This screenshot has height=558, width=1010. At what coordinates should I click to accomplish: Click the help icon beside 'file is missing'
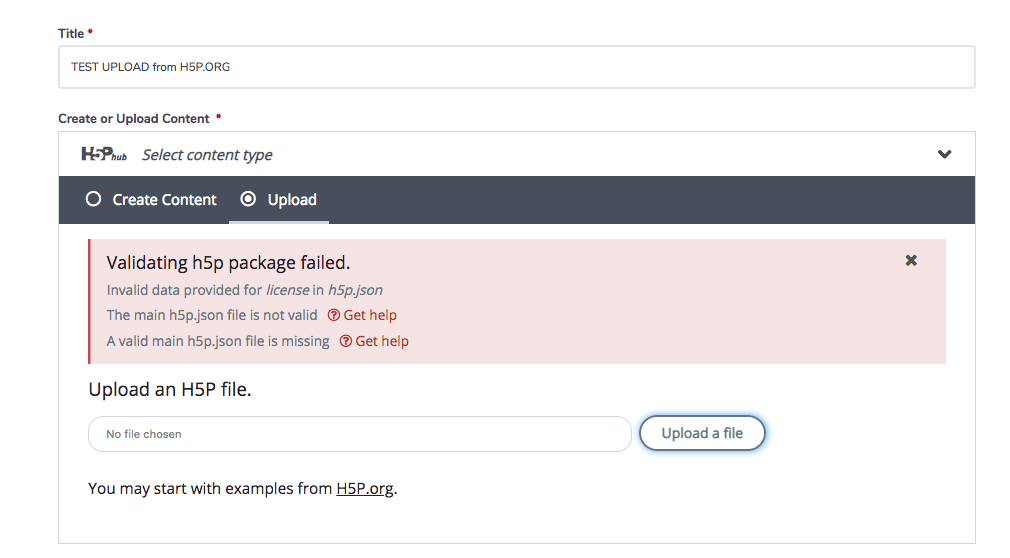coord(346,341)
